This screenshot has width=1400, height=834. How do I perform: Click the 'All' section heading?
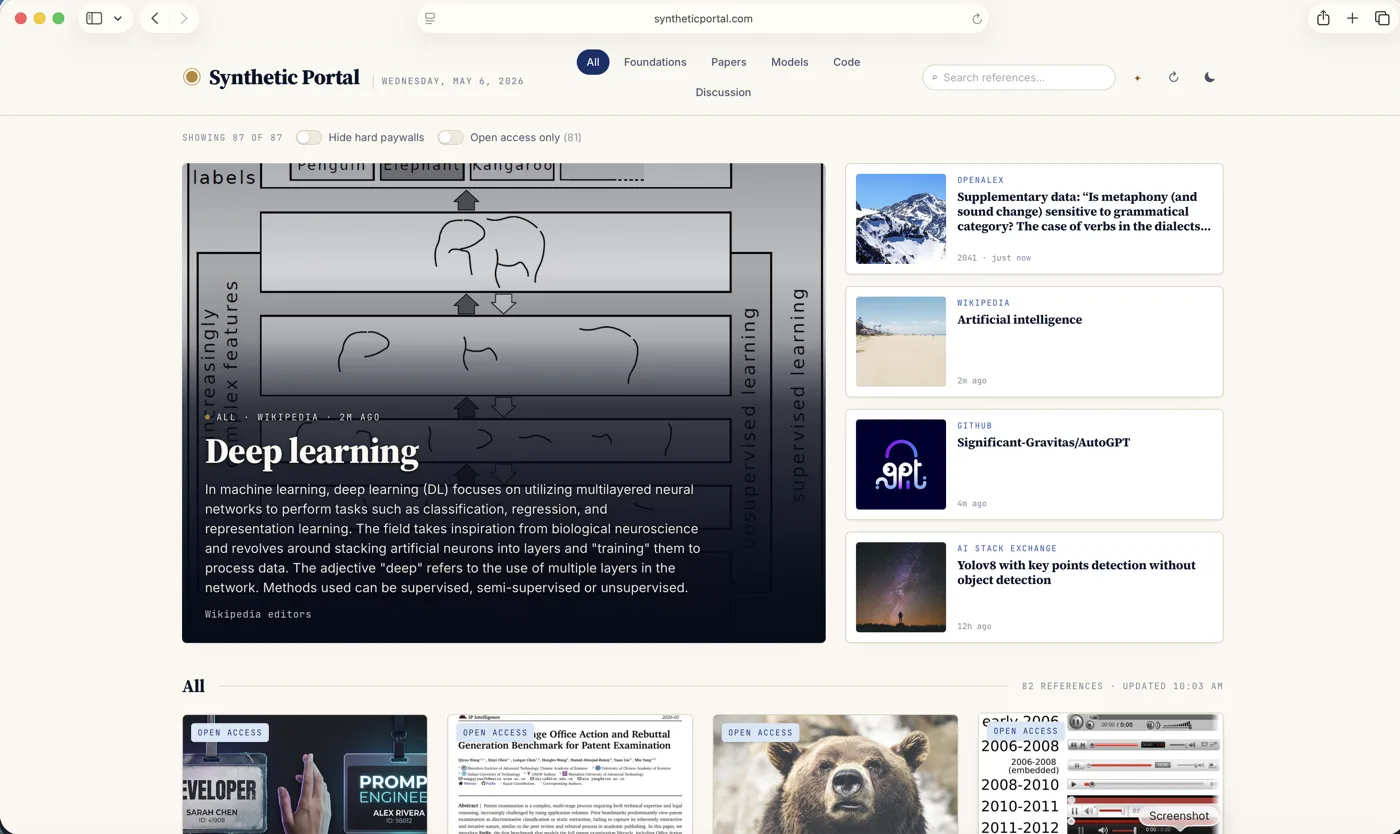(194, 686)
